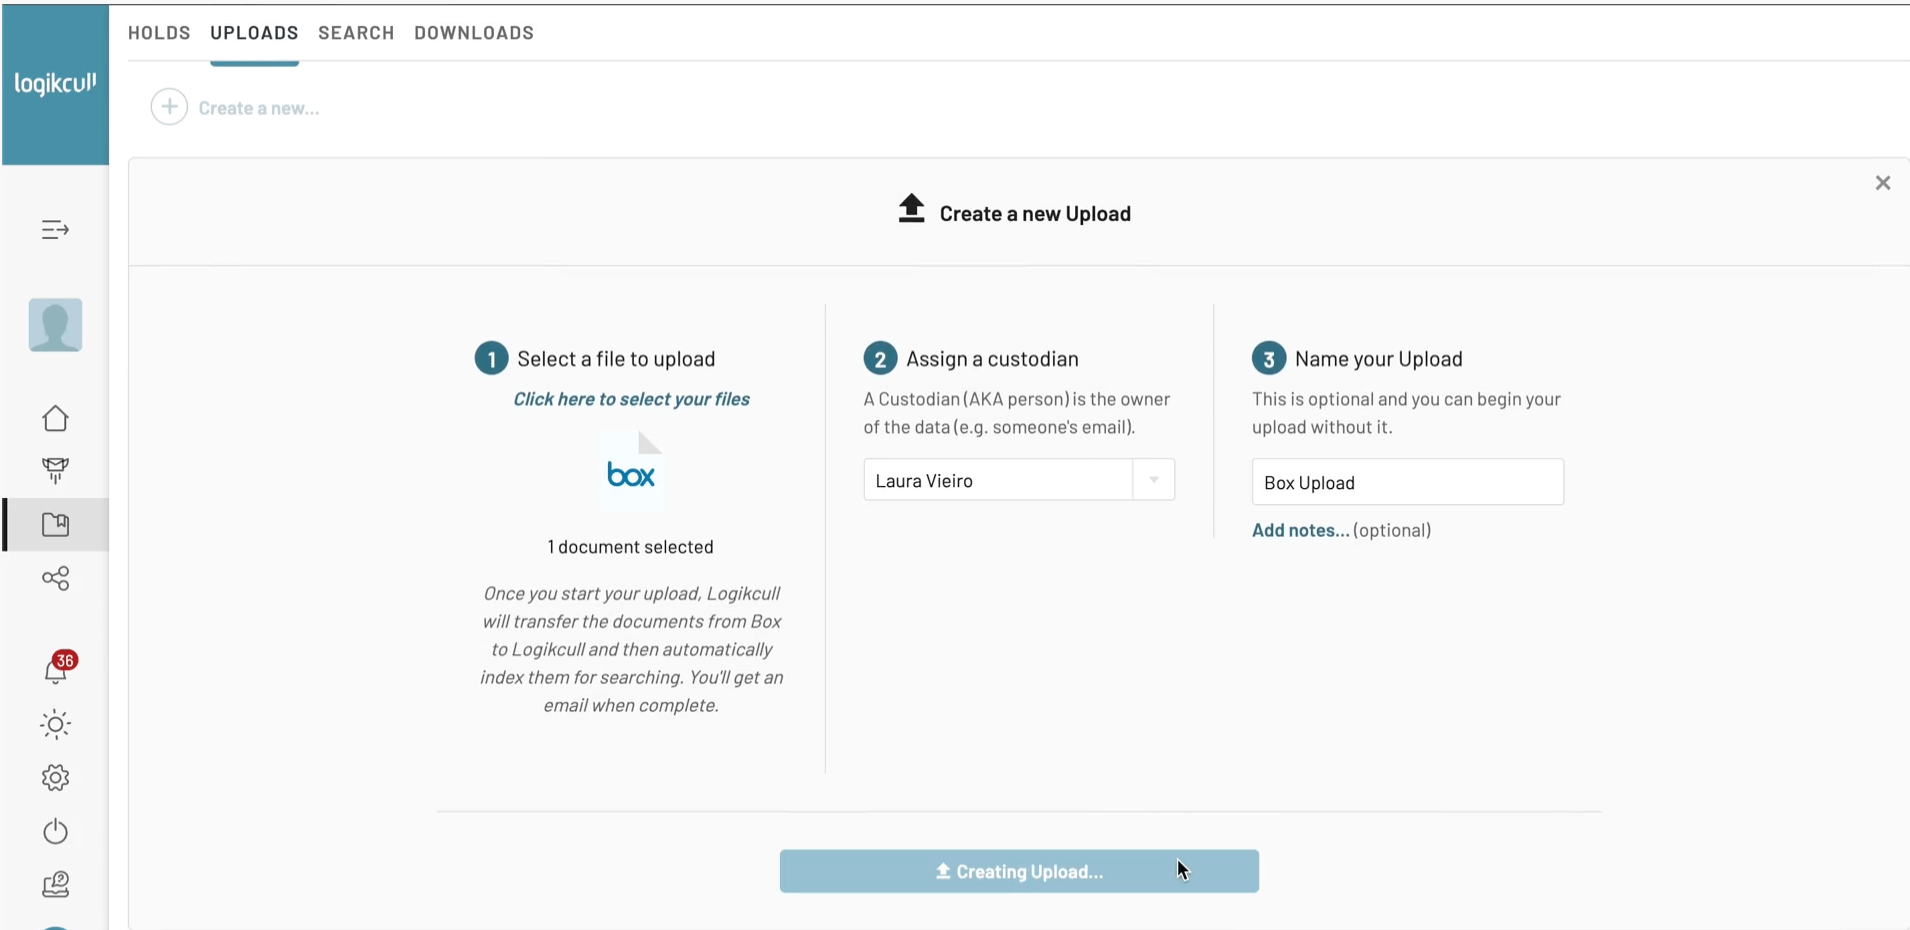Click the Logikcull logo
The height and width of the screenshot is (930, 1910).
54,83
